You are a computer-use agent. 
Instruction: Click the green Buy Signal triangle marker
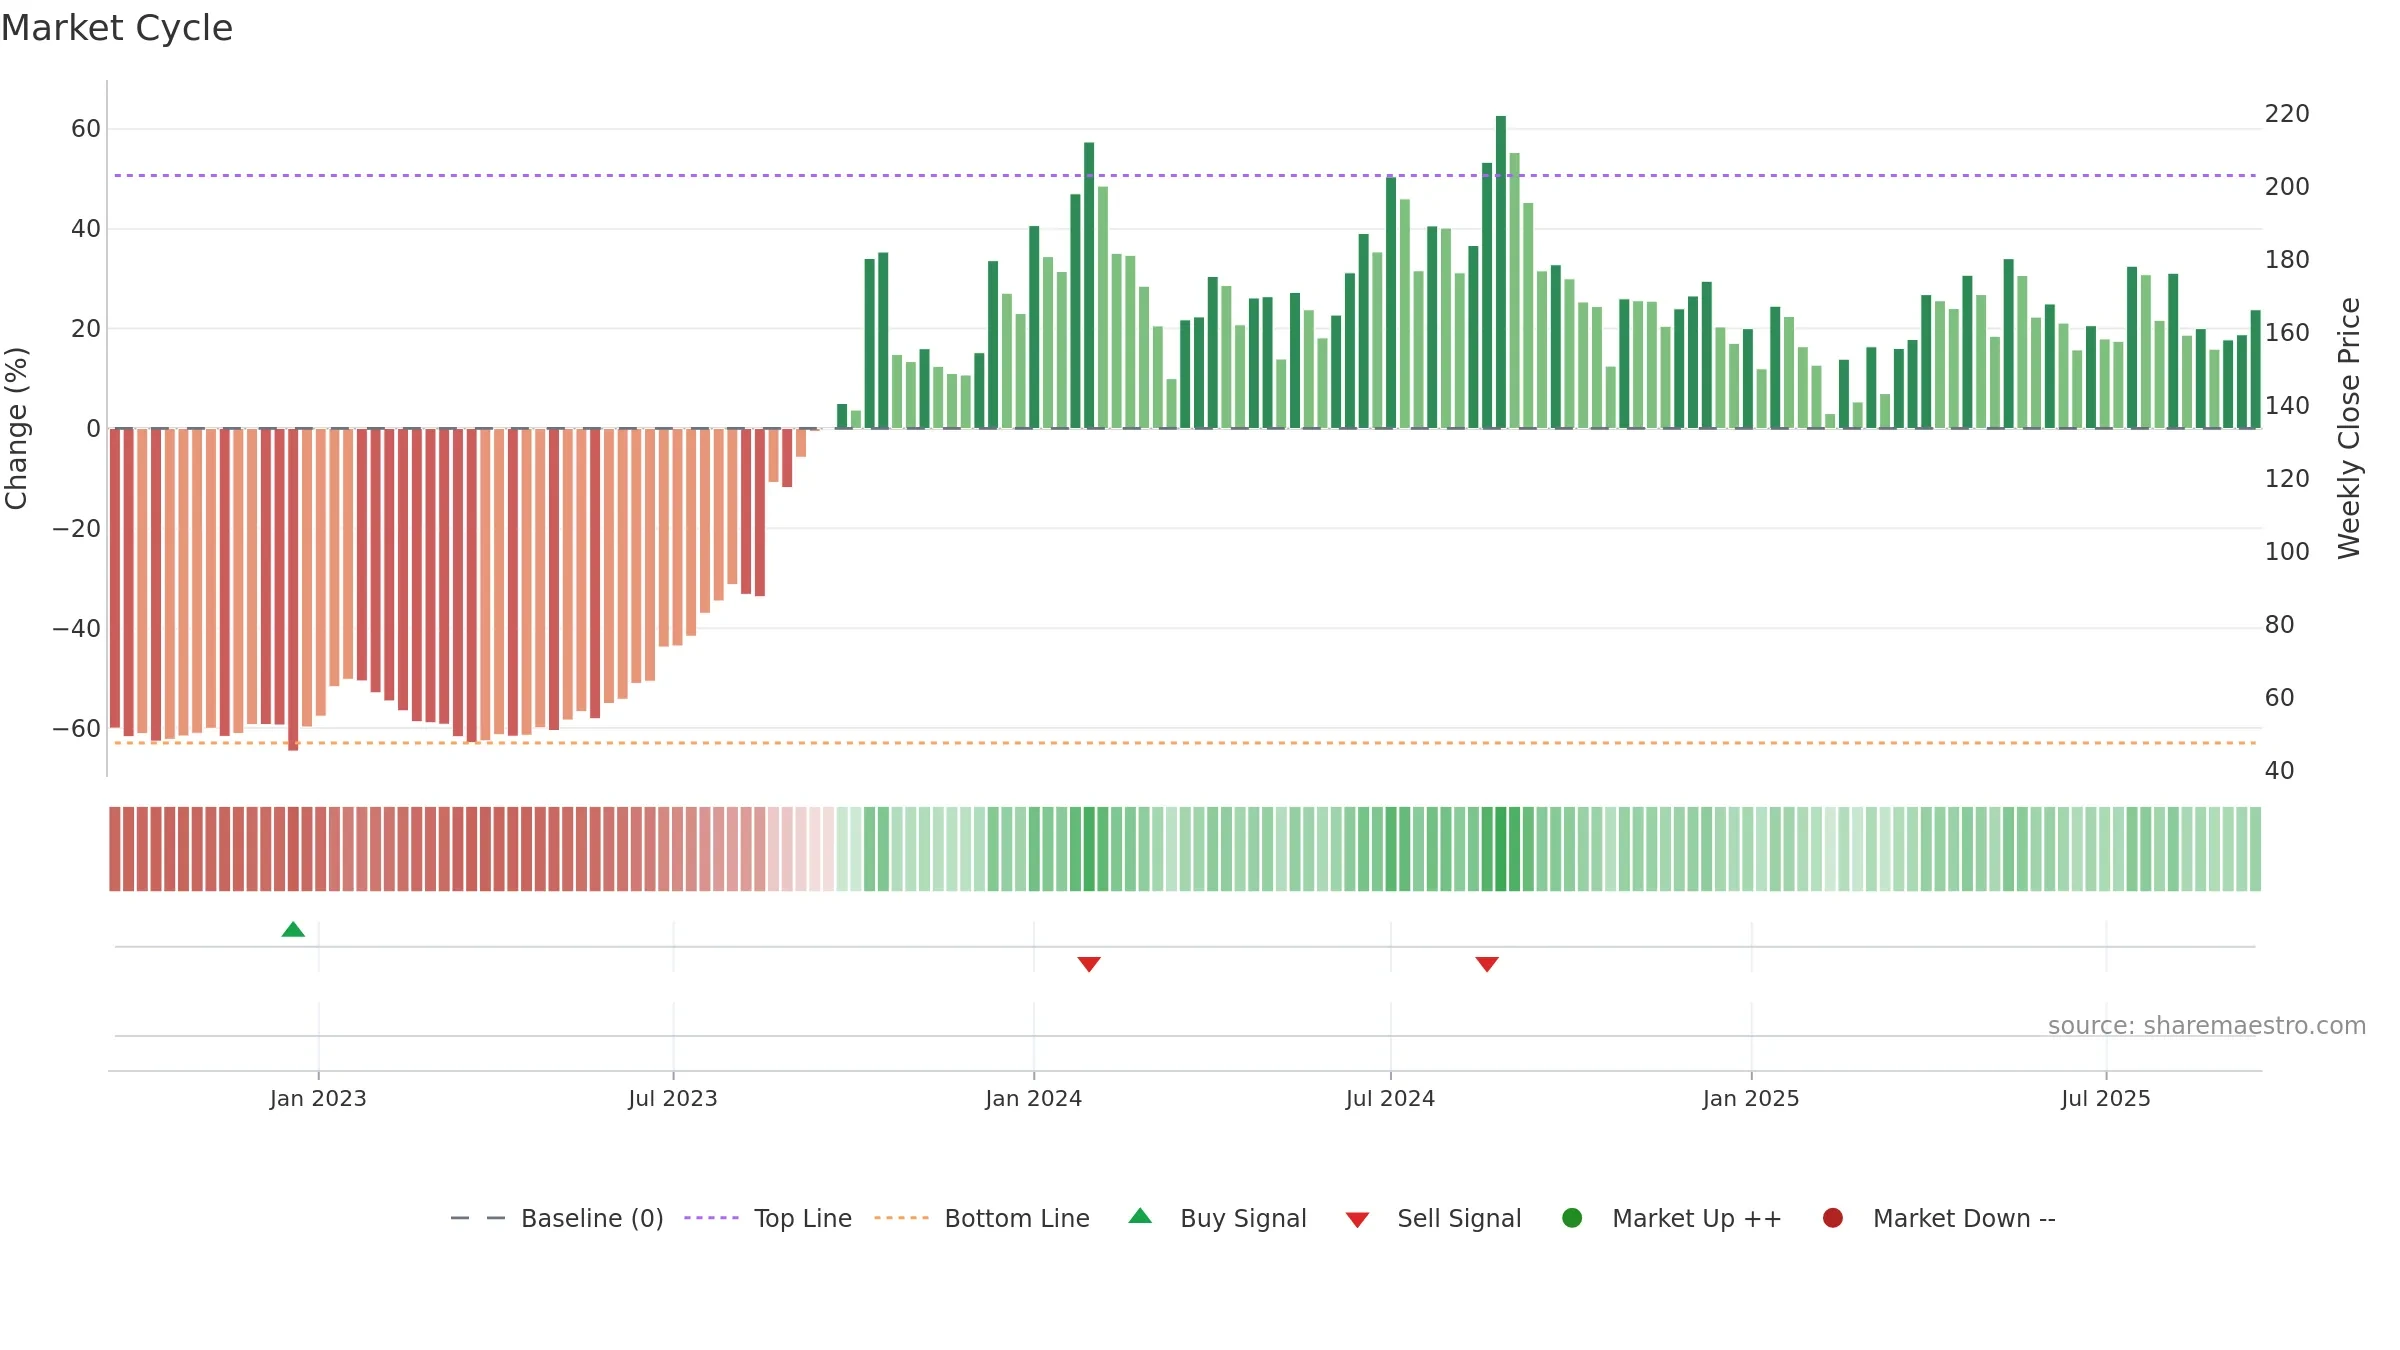pyautogui.click(x=293, y=929)
